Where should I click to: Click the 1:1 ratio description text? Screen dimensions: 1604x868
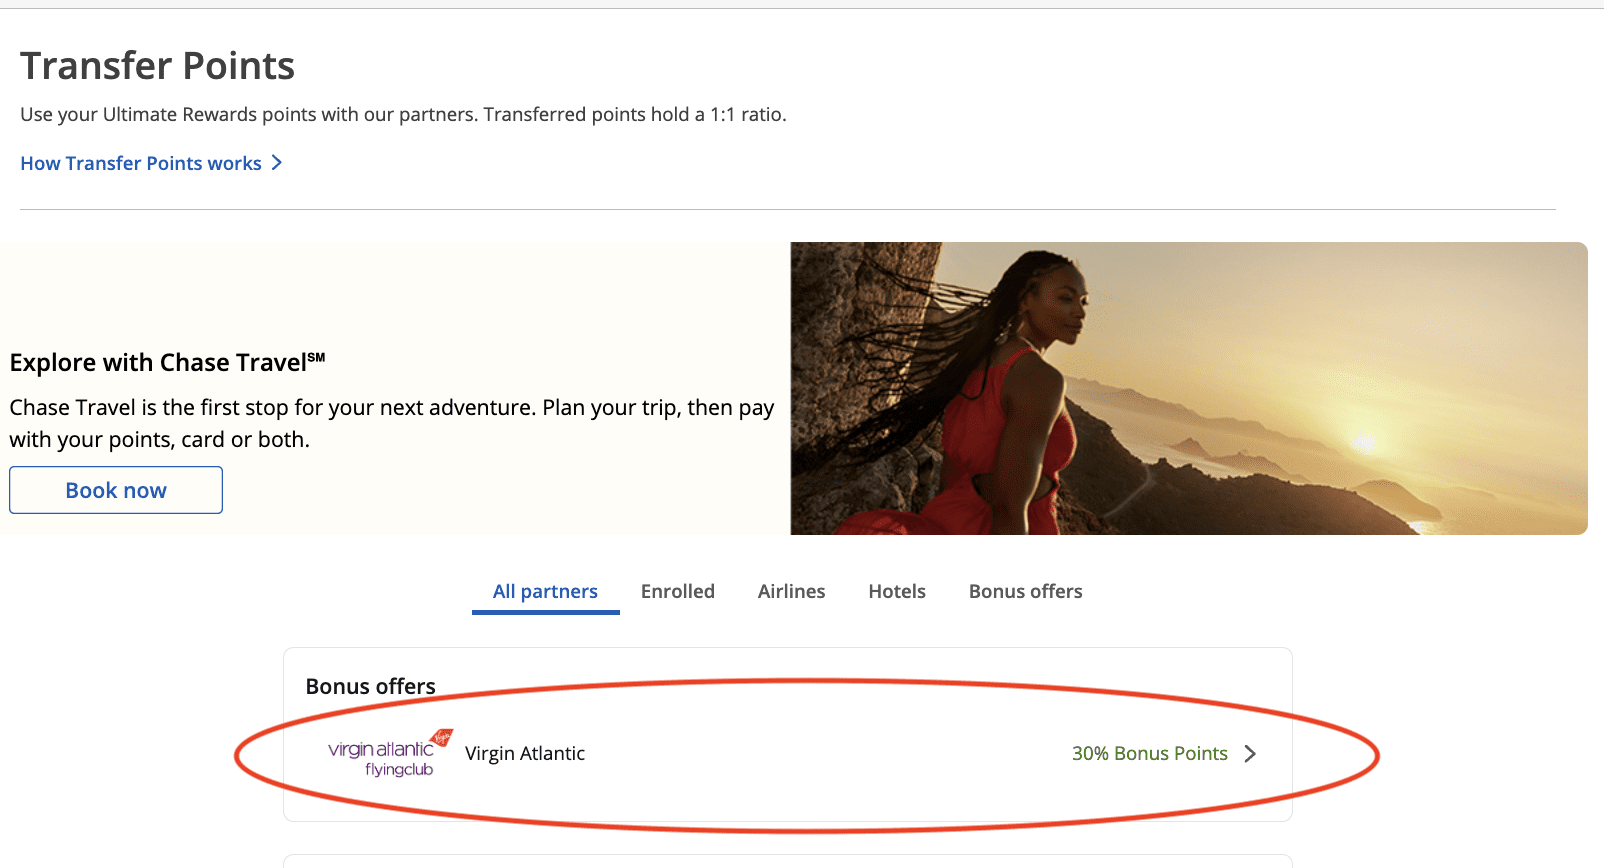pos(403,114)
